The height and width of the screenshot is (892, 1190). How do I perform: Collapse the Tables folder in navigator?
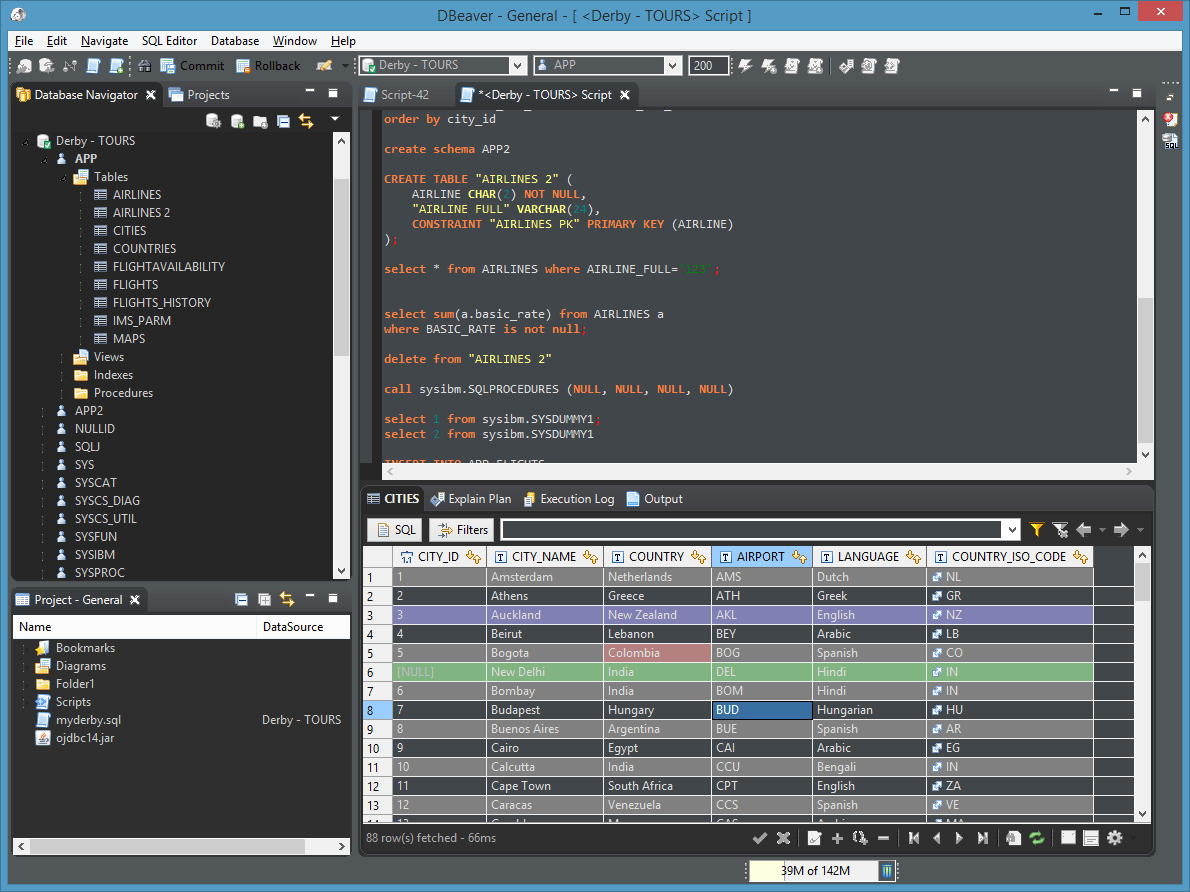[x=62, y=177]
